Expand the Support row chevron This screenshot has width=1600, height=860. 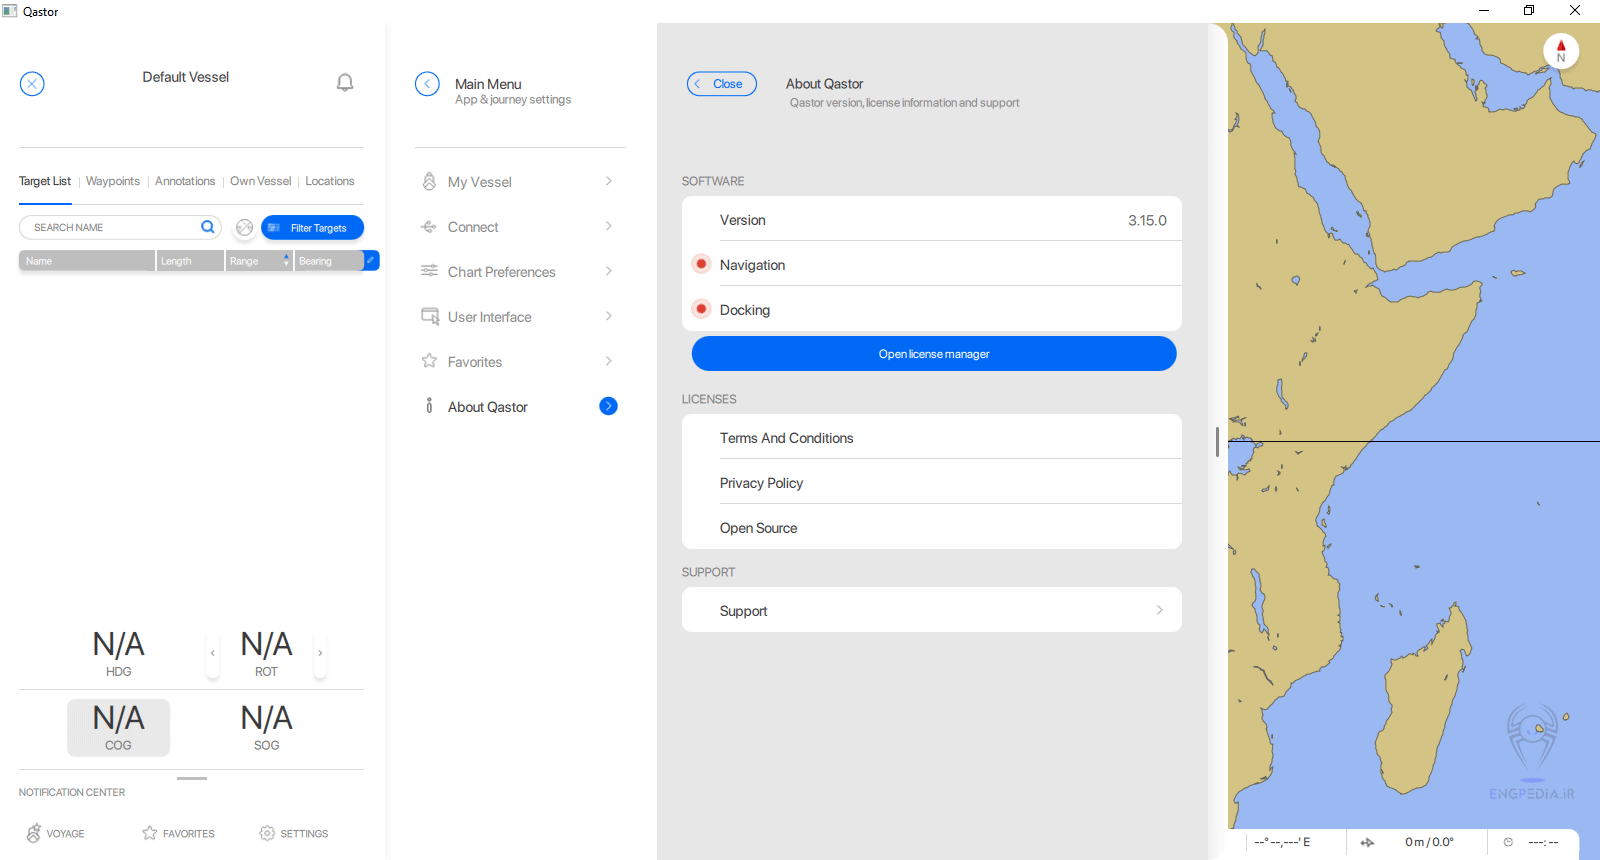point(1160,610)
